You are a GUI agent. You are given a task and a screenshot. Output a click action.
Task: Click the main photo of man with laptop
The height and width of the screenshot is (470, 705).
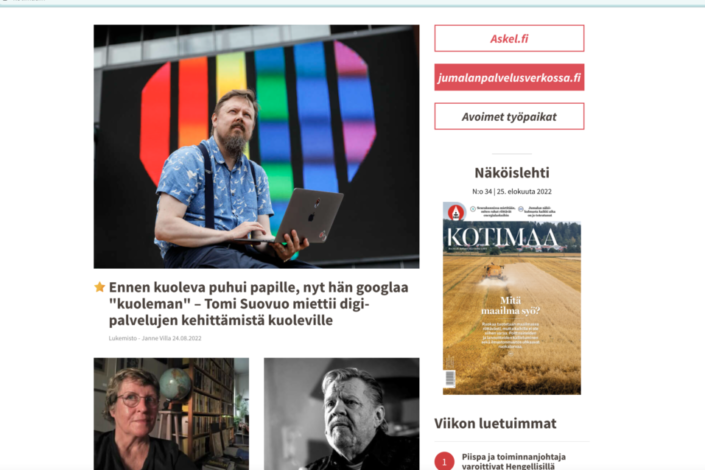(x=256, y=147)
